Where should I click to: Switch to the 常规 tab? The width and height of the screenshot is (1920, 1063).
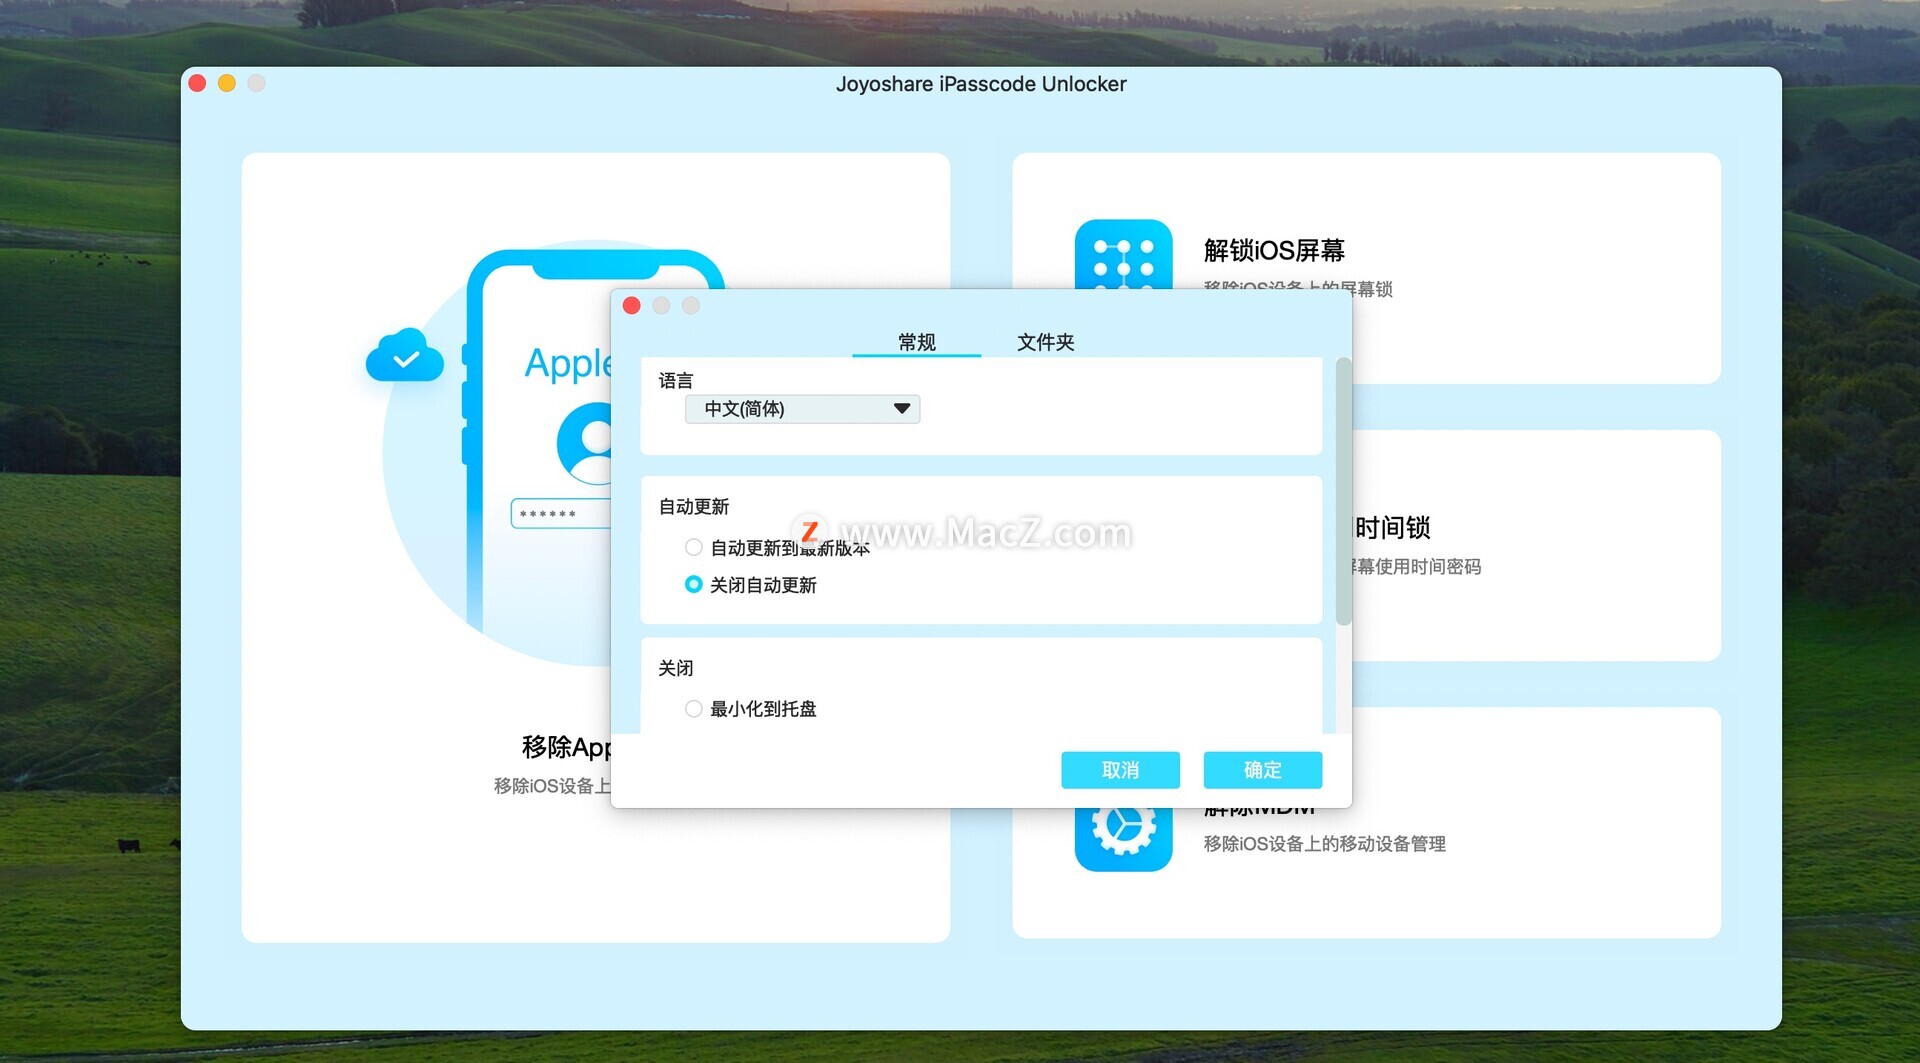click(916, 342)
